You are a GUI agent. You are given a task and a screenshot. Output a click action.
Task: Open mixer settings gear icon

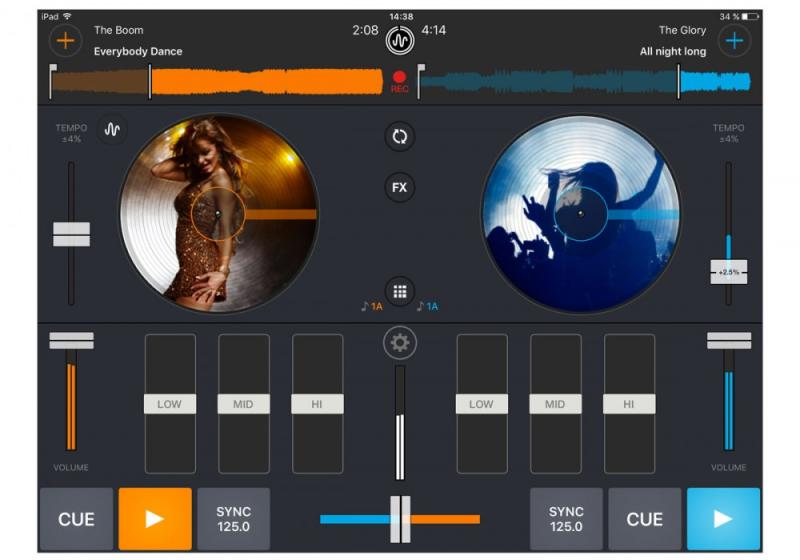(400, 343)
